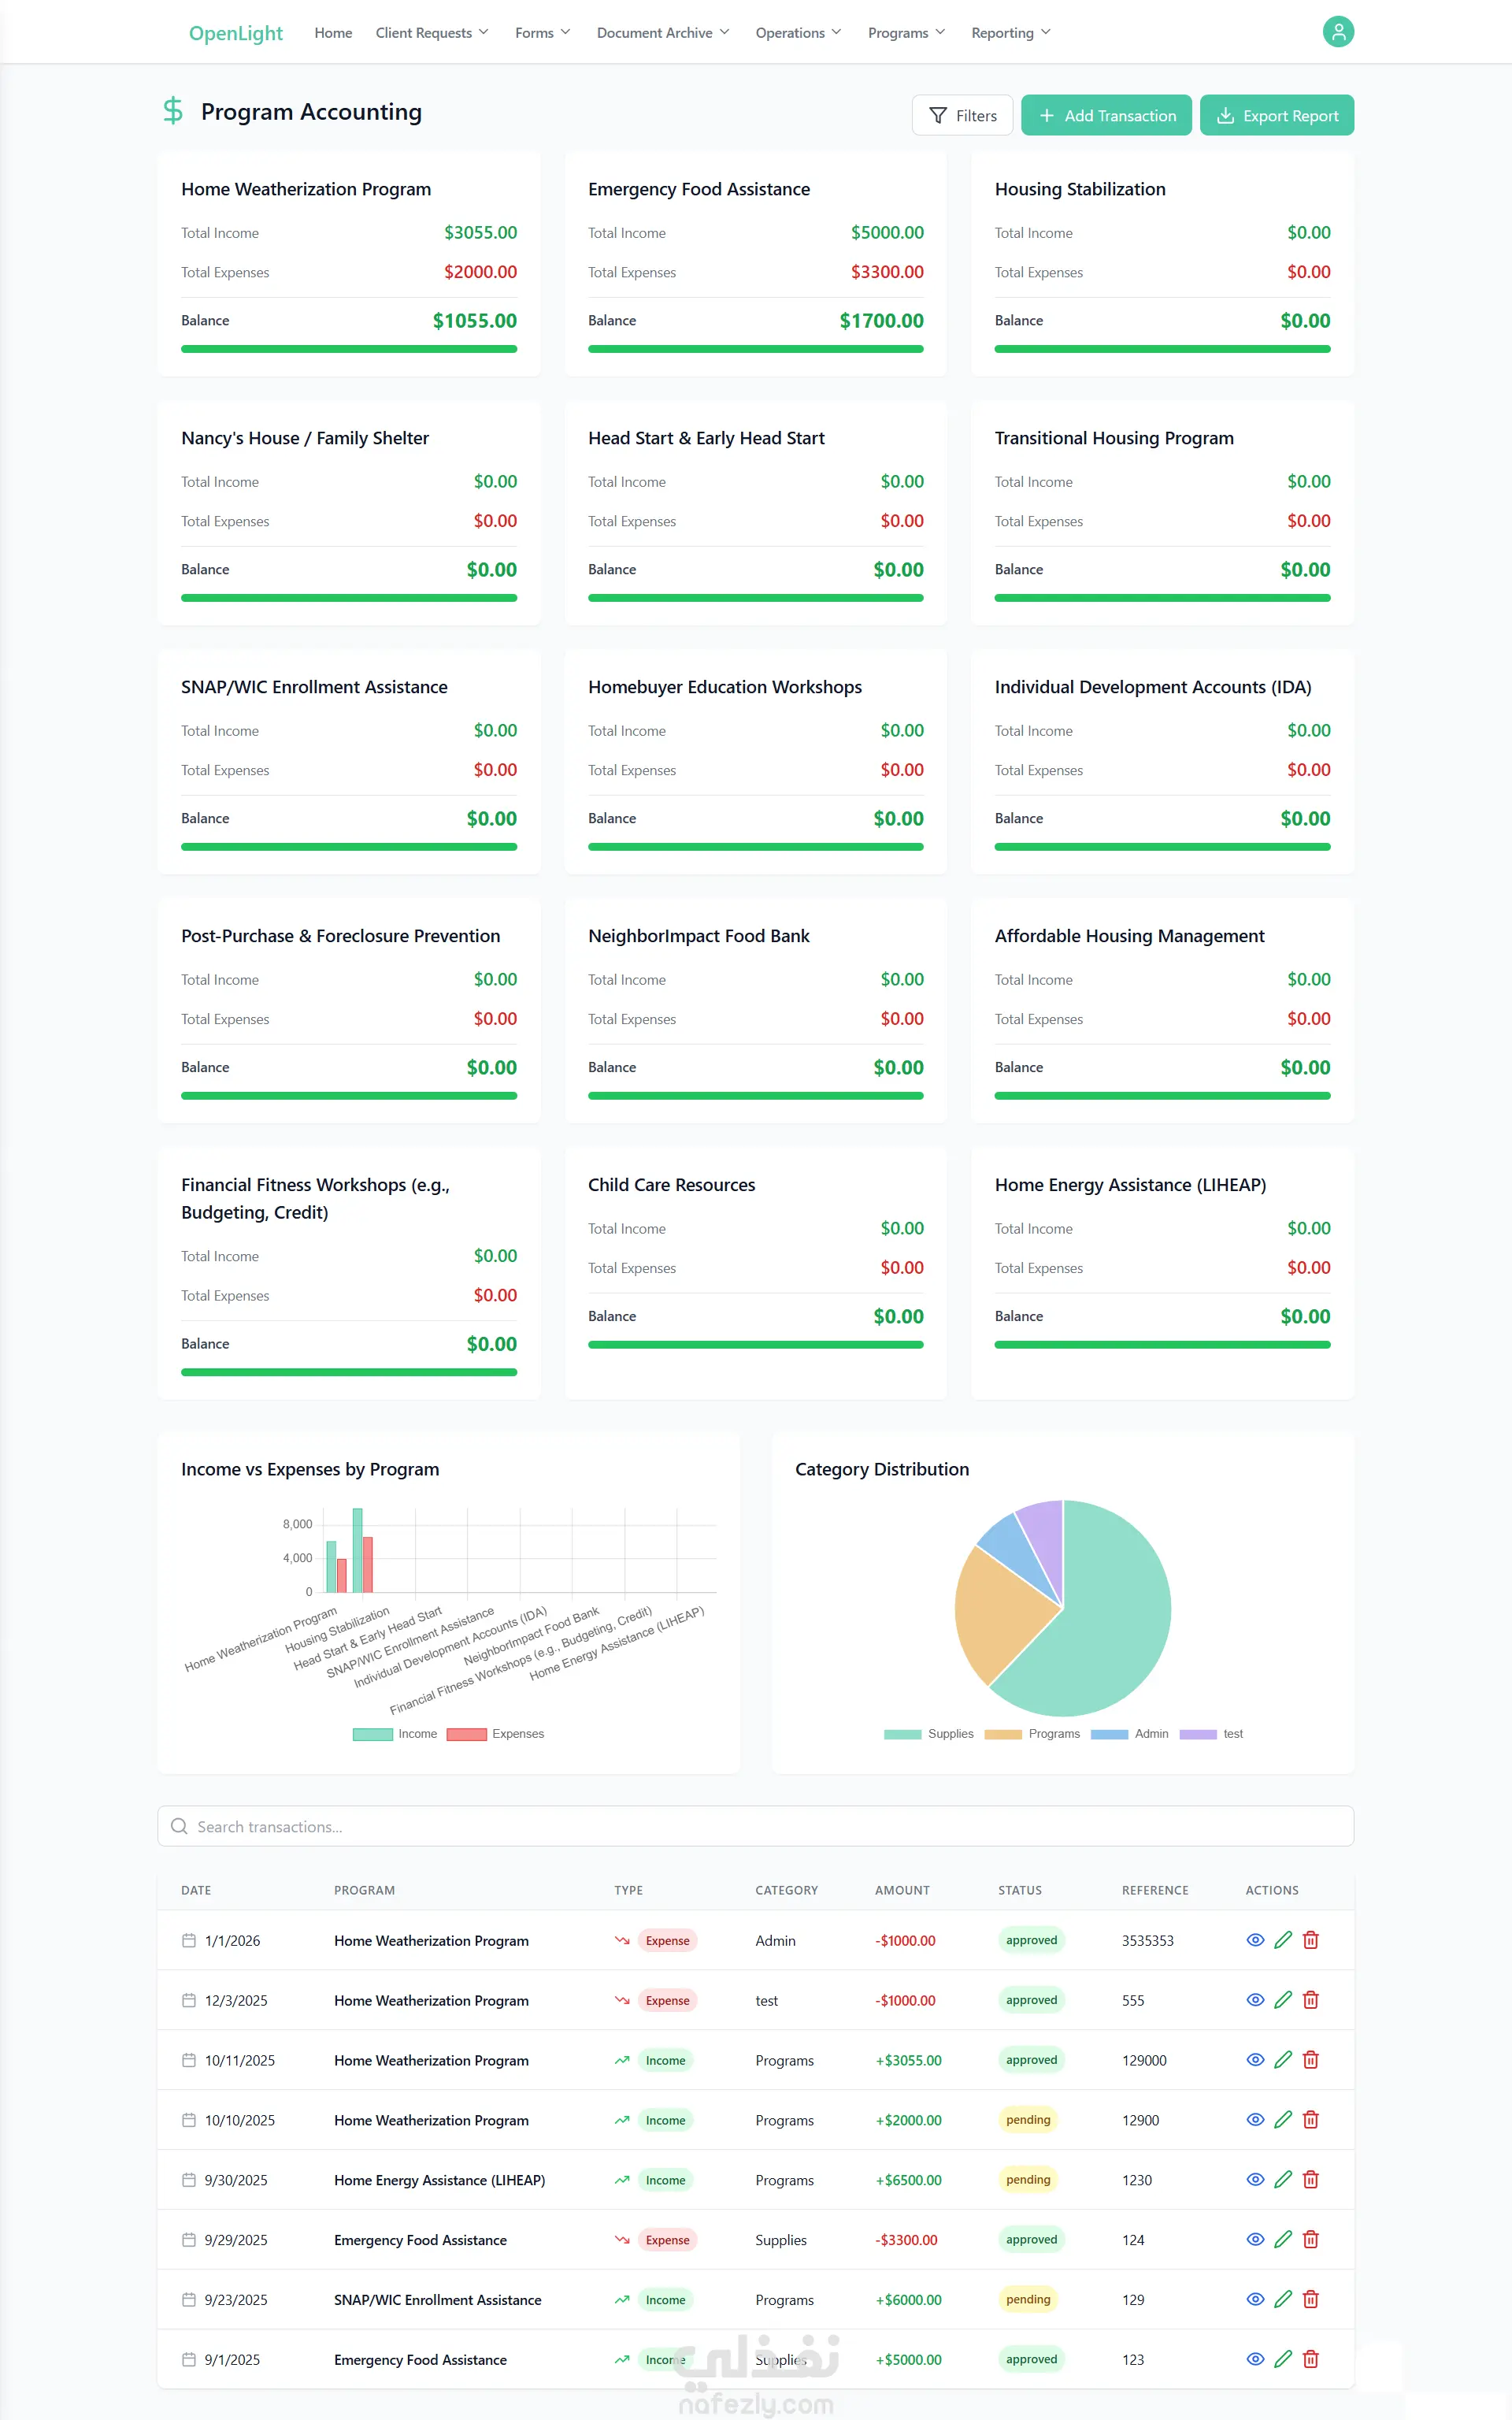The height and width of the screenshot is (2420, 1512).
Task: View the transaction with reference 123
Action: point(1255,2359)
